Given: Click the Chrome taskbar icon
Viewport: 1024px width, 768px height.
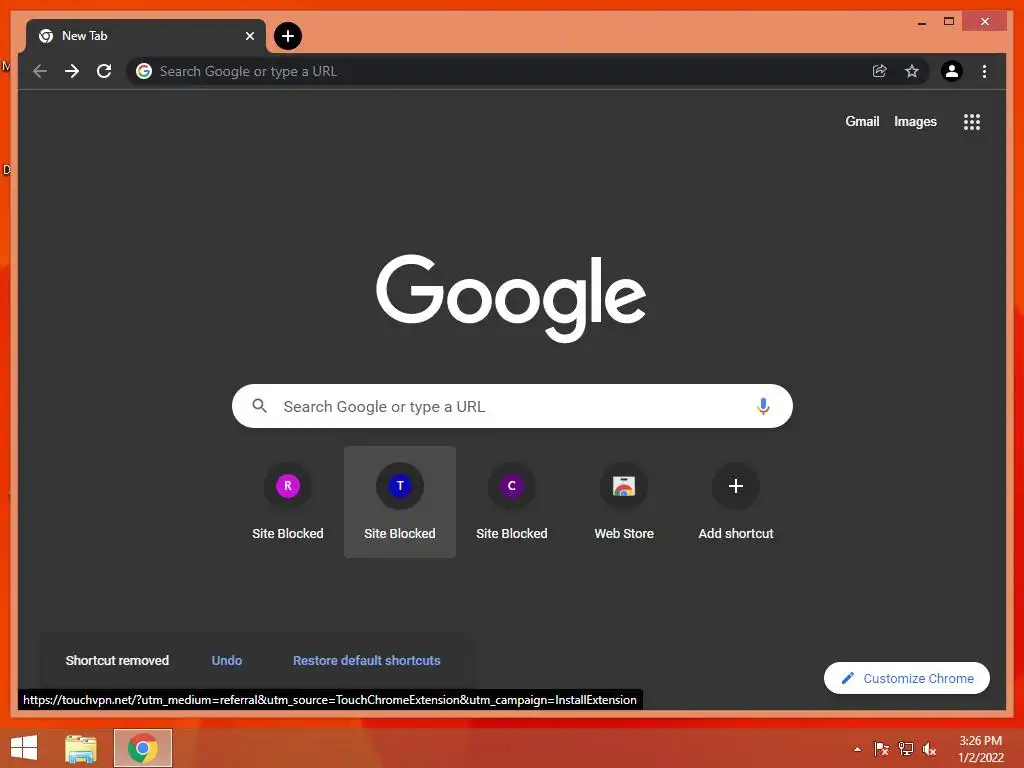Looking at the screenshot, I should [142, 748].
